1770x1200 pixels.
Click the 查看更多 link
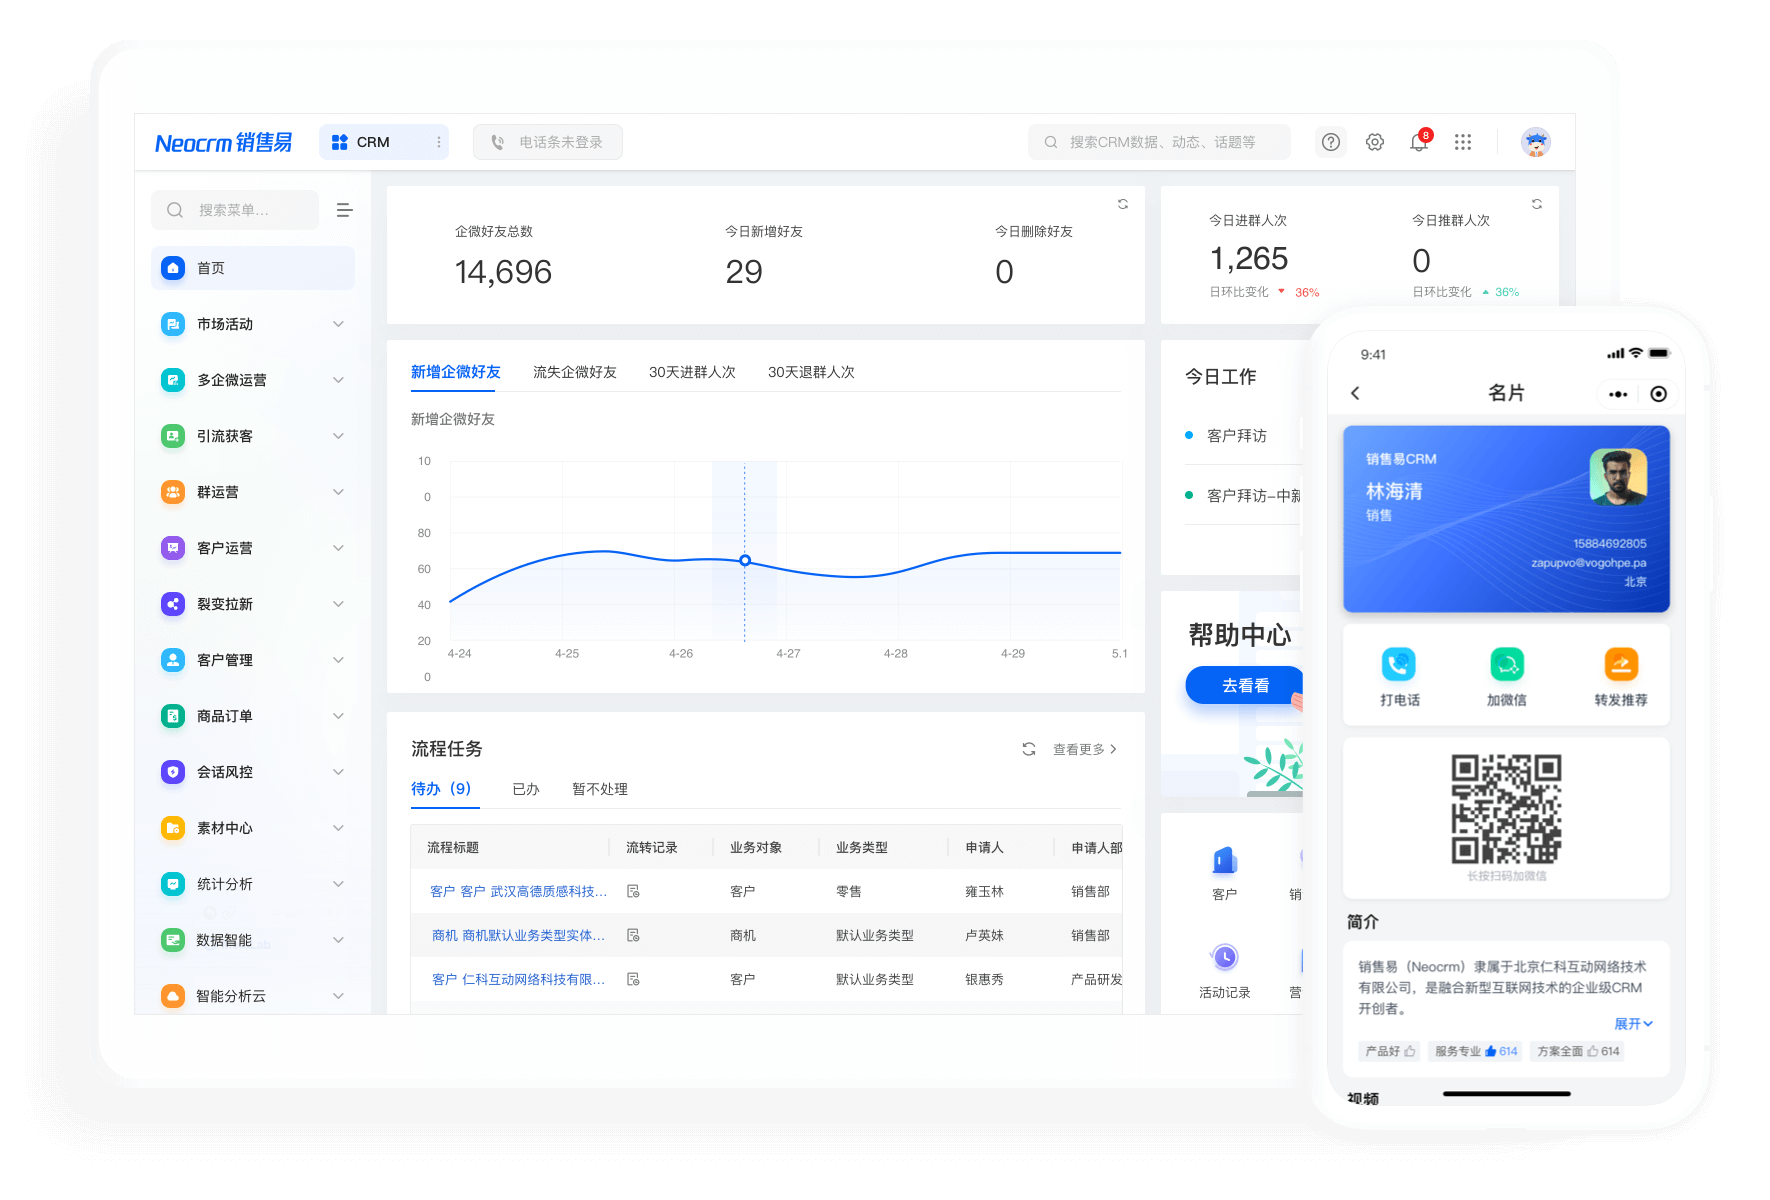coord(1085,749)
